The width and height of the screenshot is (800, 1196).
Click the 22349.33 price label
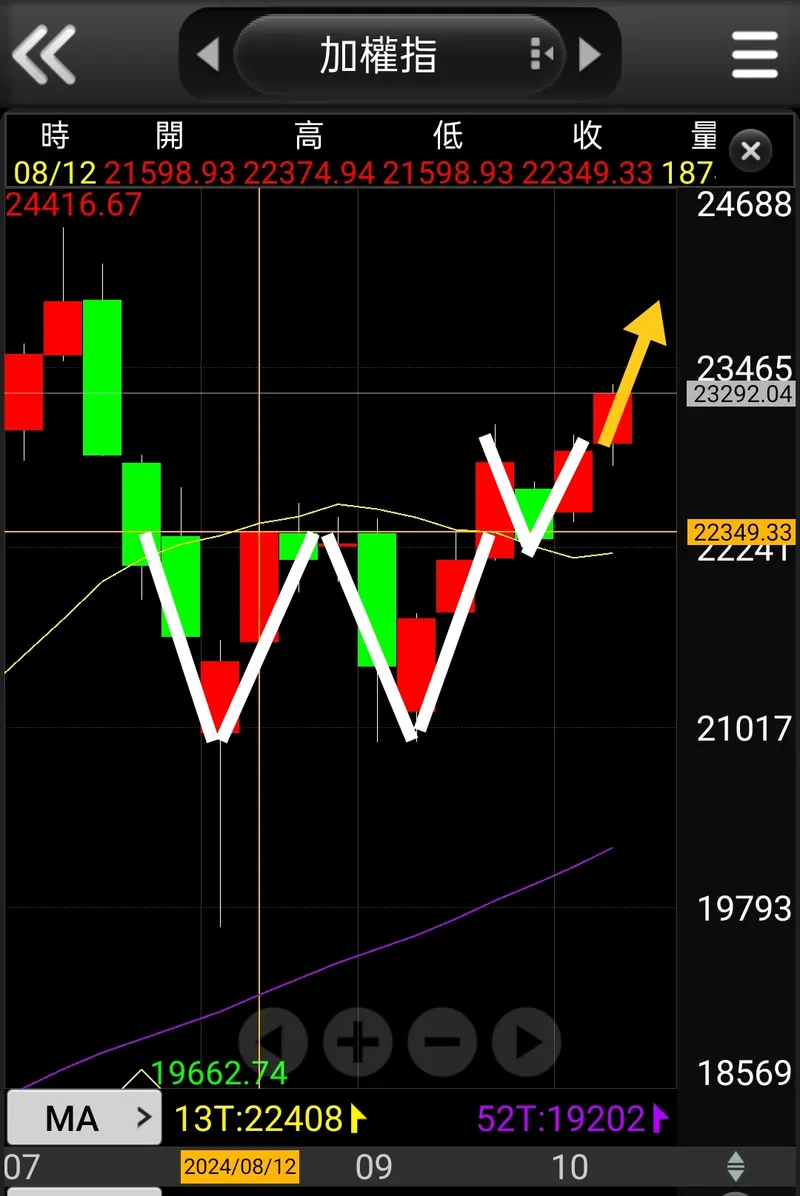[741, 532]
